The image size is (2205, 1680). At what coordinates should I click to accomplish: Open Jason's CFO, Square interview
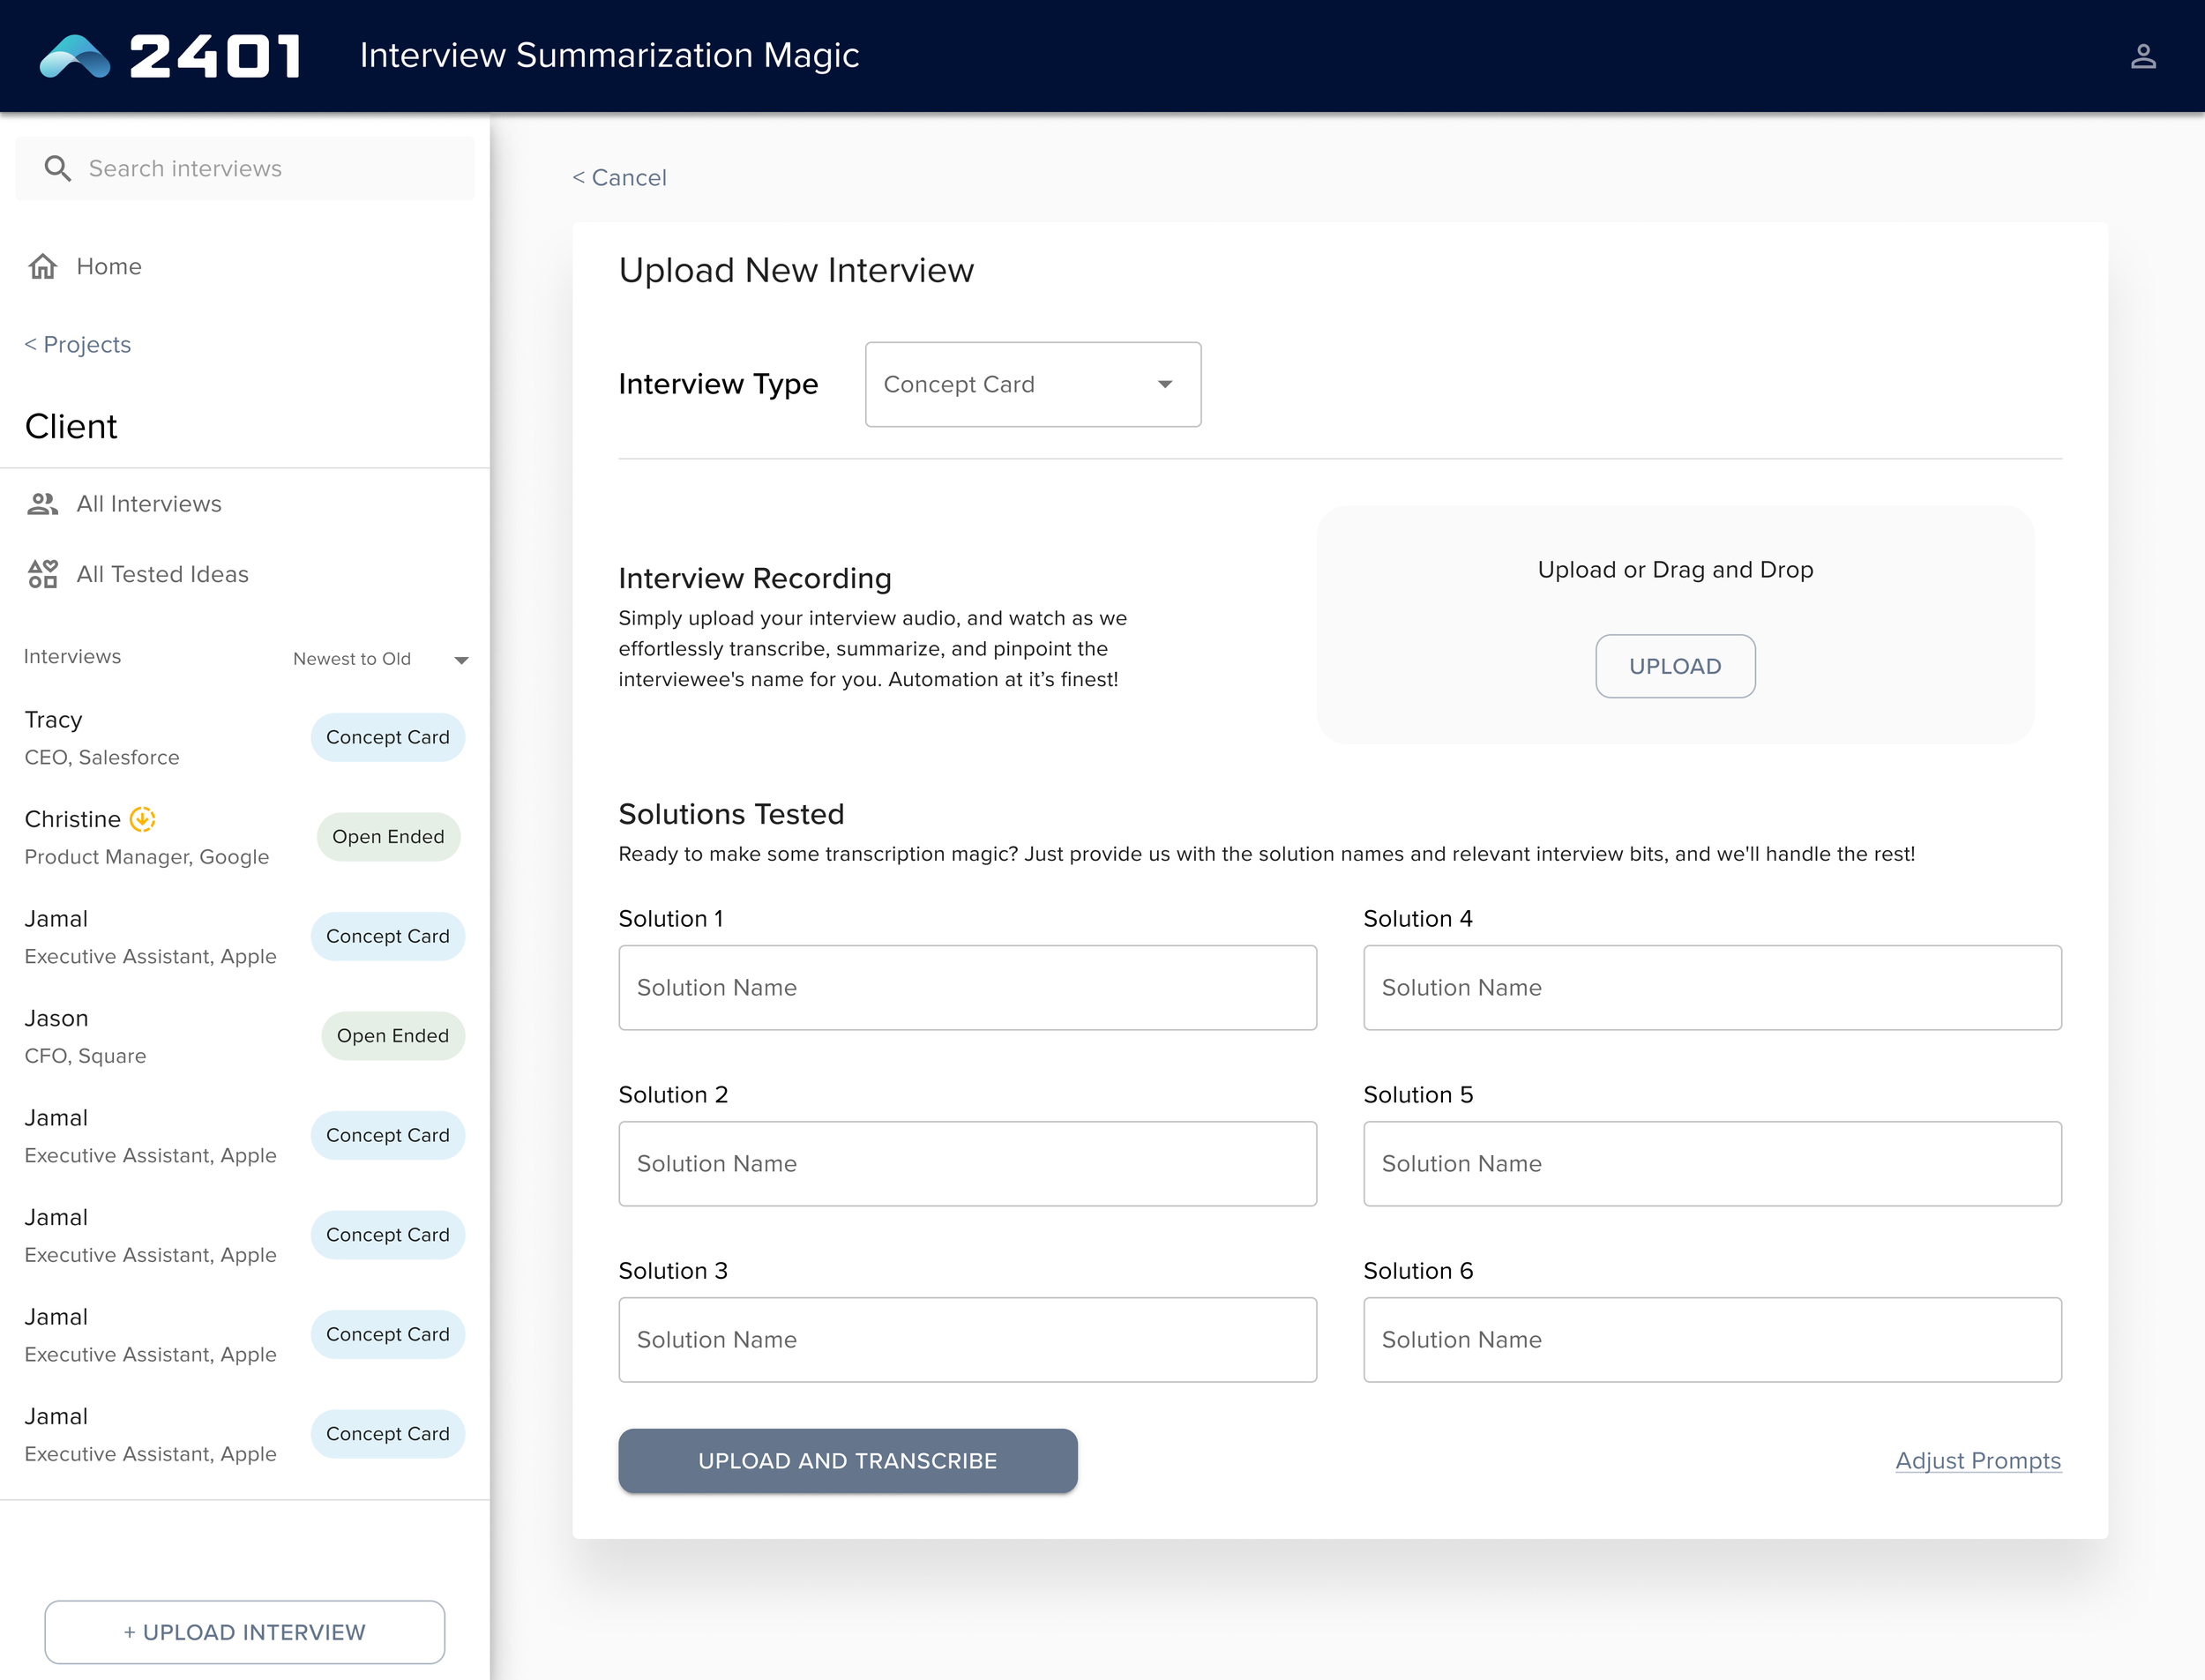pyautogui.click(x=86, y=1037)
